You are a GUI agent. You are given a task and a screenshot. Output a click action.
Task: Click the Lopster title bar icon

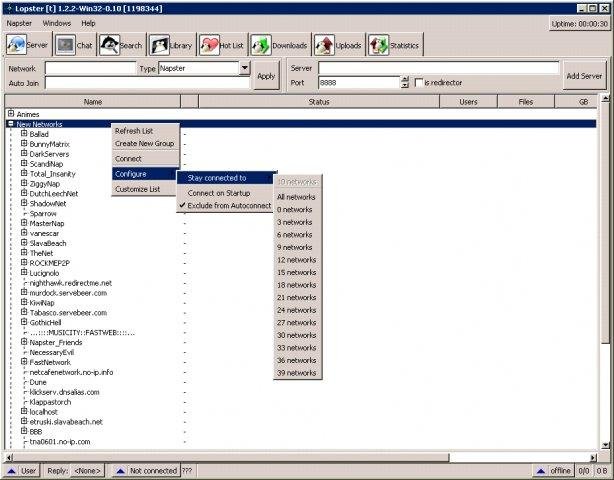click(x=9, y=8)
